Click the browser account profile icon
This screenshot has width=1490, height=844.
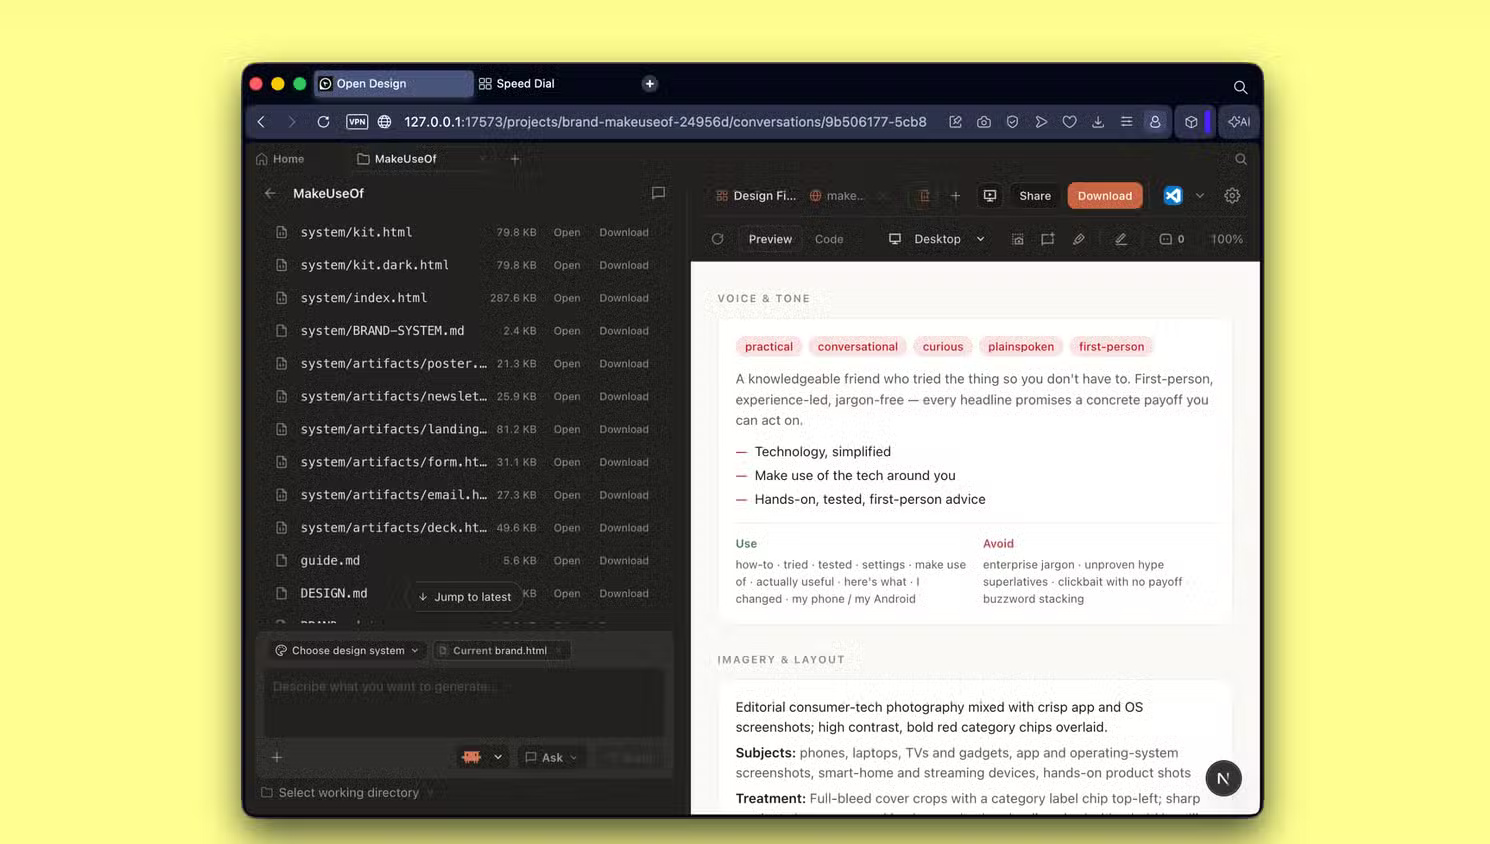tap(1155, 122)
